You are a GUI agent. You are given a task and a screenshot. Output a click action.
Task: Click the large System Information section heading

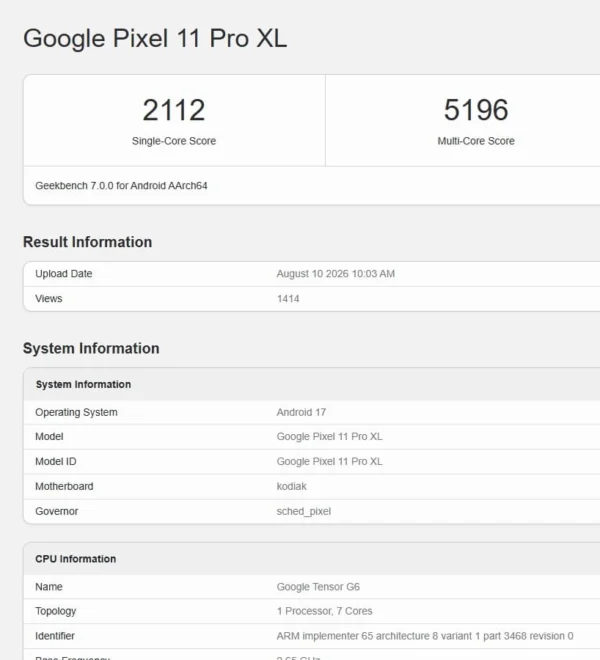tap(91, 349)
